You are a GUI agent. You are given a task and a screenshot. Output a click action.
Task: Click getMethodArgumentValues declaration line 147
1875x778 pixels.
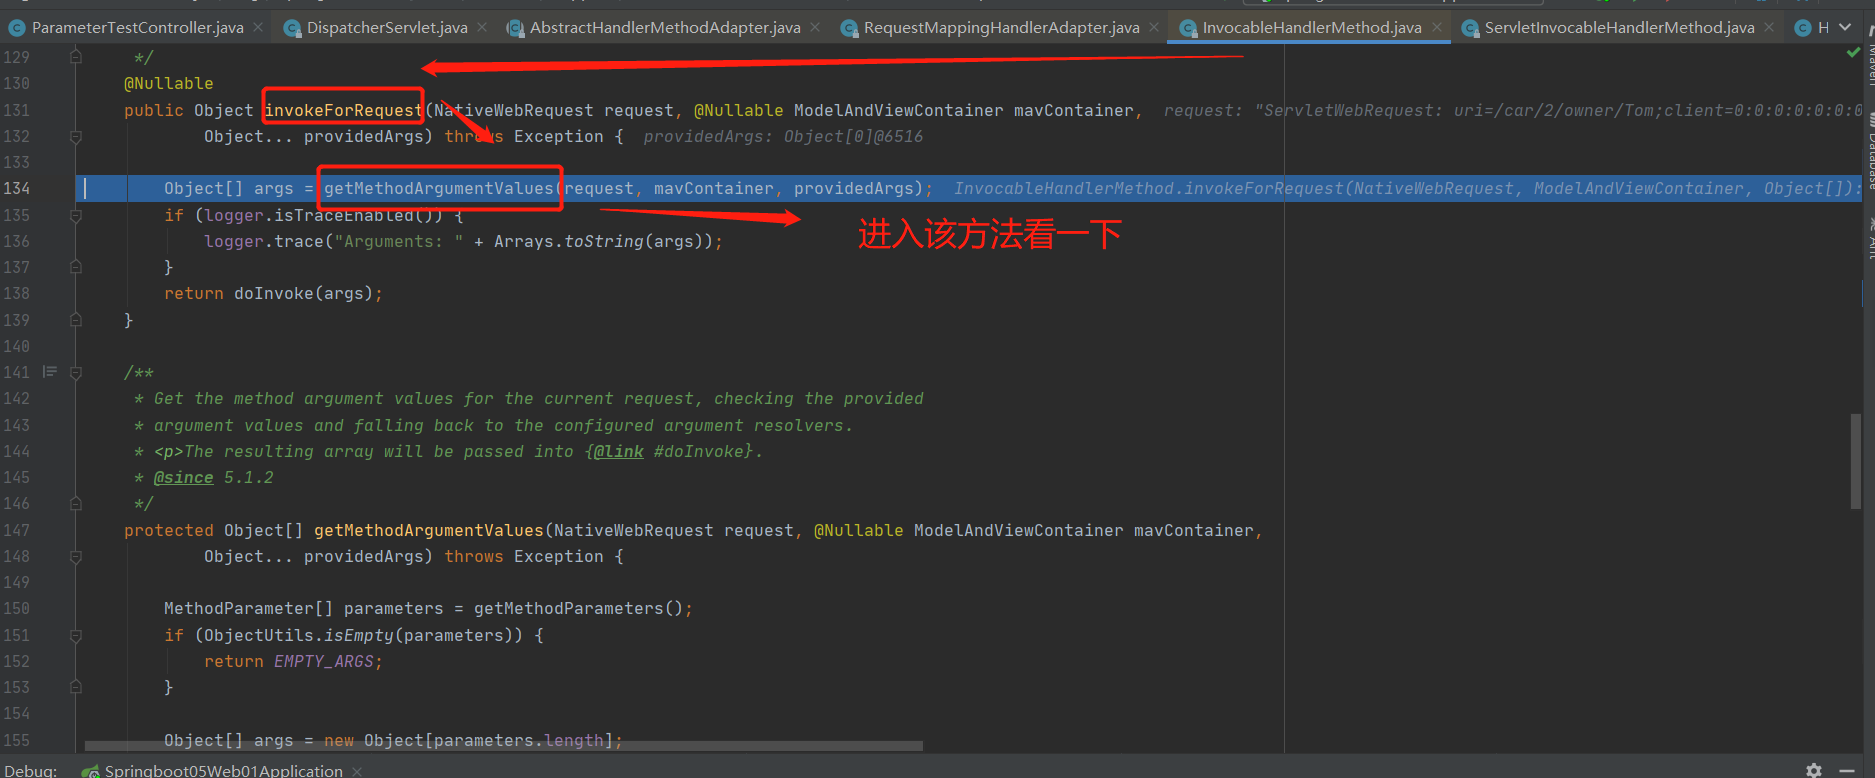tap(429, 530)
